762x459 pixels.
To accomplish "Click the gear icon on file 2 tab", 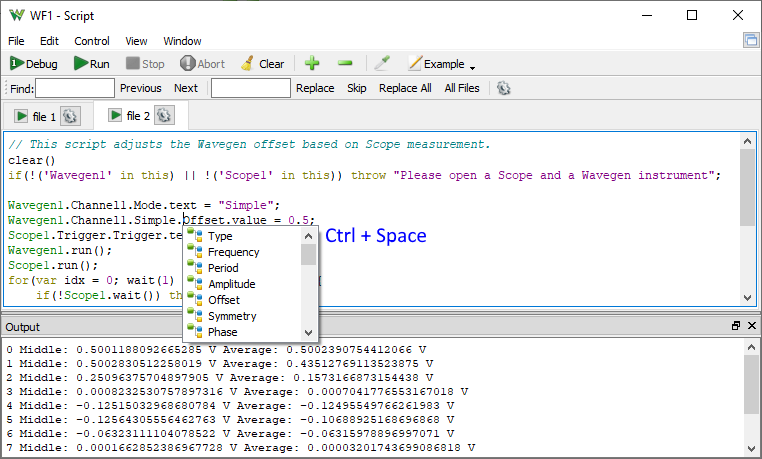I will point(164,116).
